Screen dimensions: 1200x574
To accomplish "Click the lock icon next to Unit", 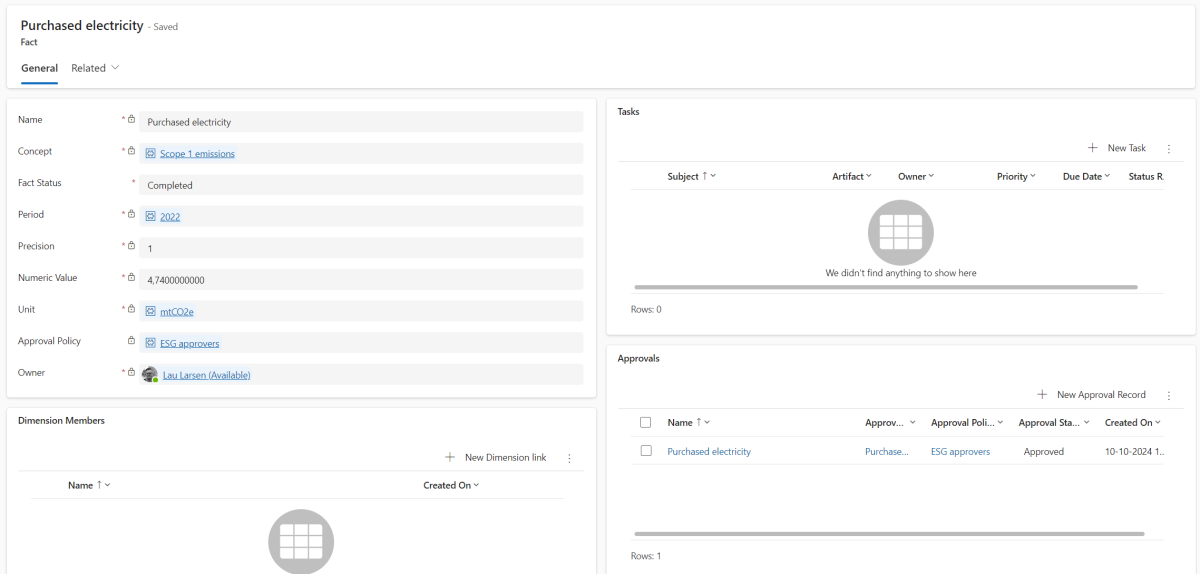I will click(131, 309).
